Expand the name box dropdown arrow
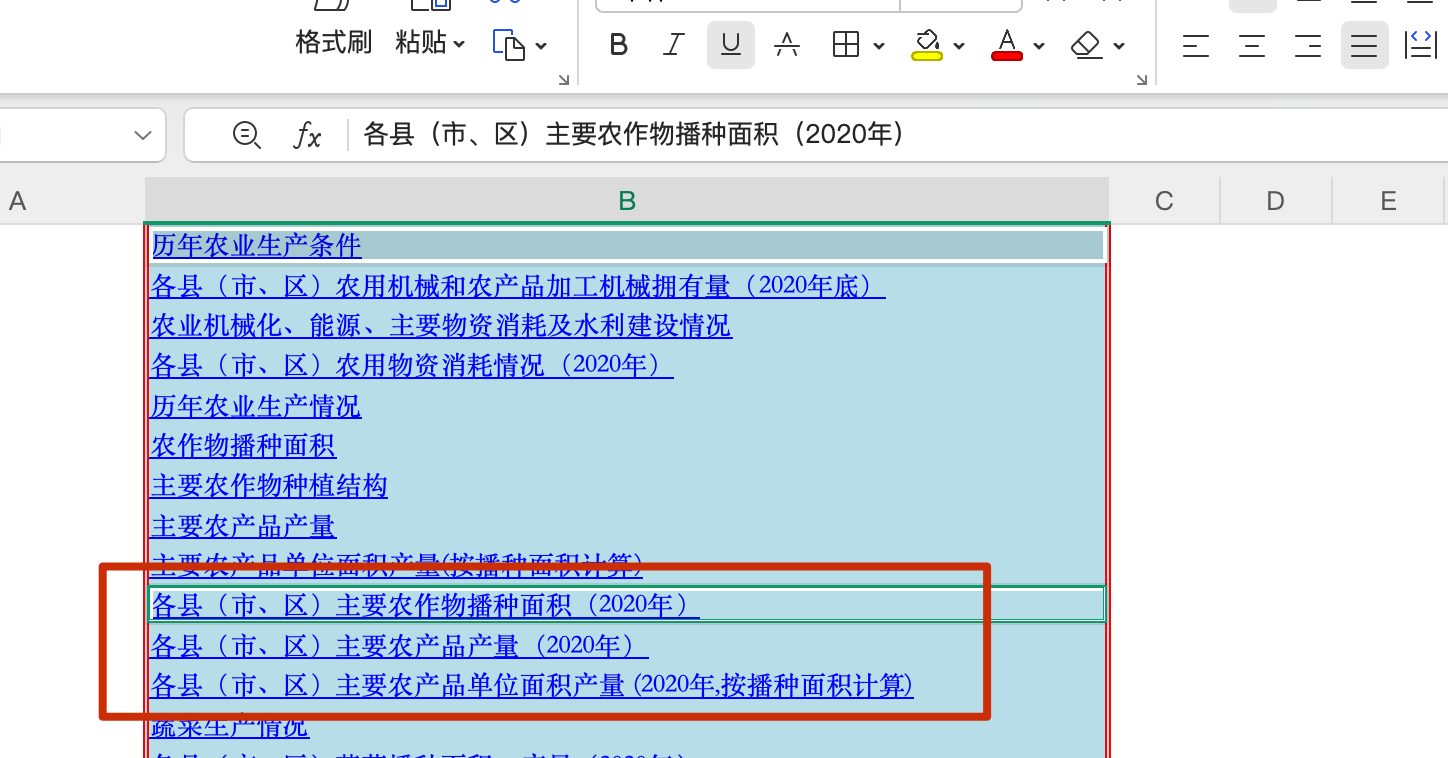The height and width of the screenshot is (758, 1448). tap(143, 135)
